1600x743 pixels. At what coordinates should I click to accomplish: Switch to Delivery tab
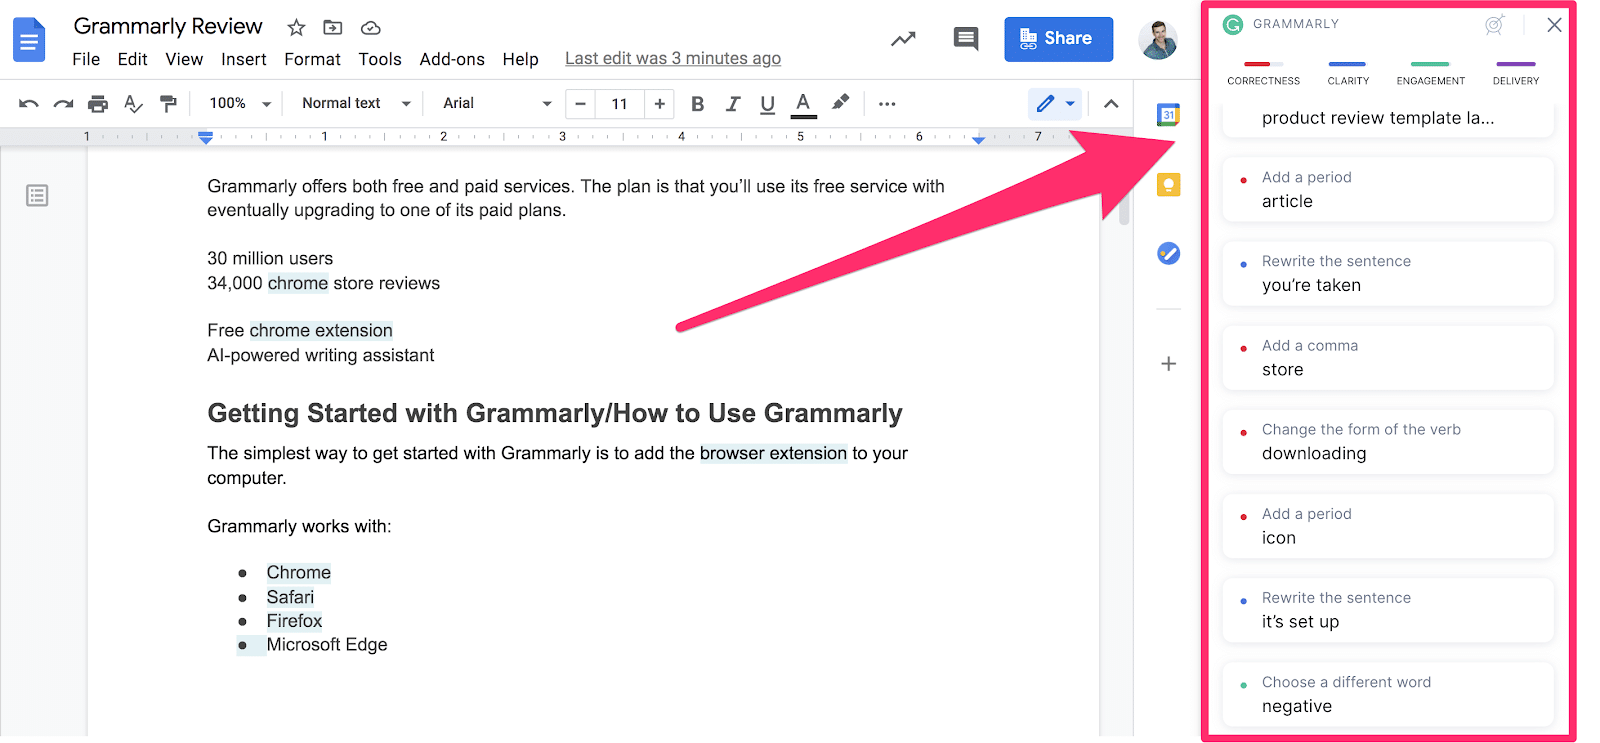[x=1516, y=74]
